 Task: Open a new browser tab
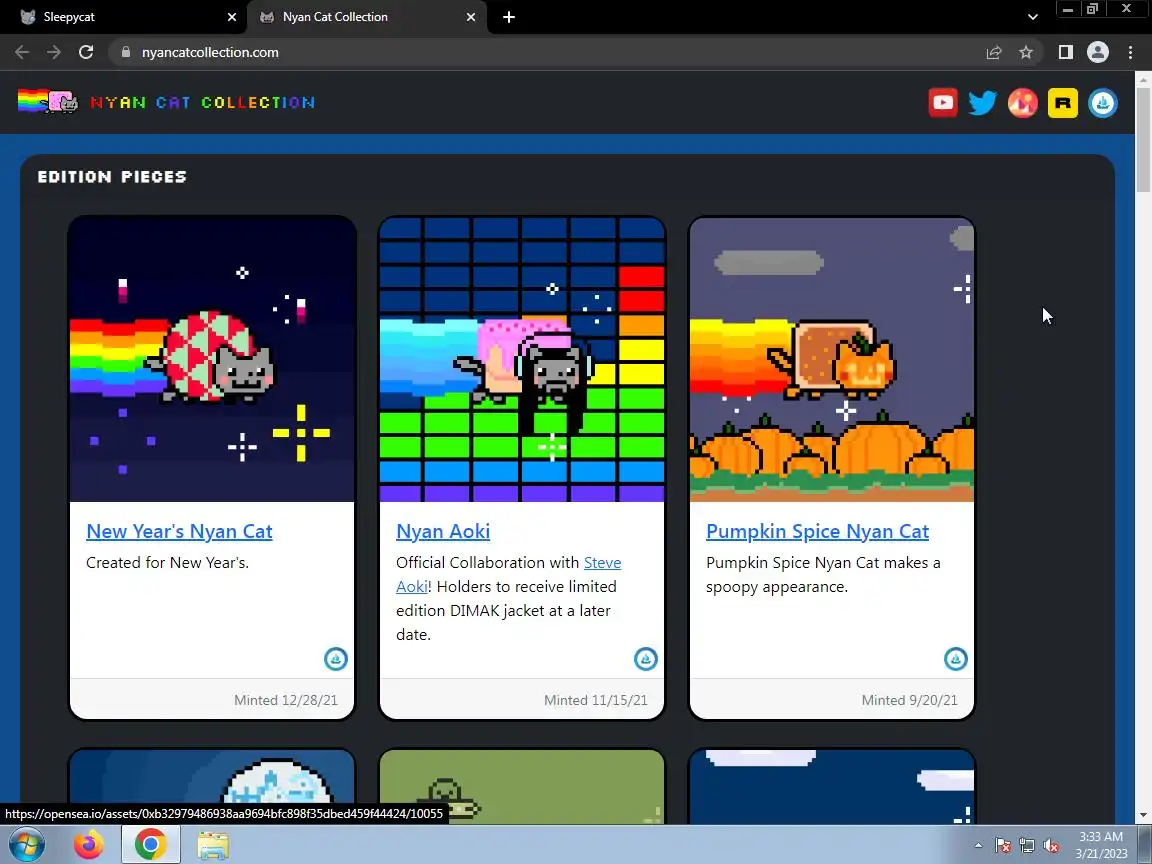click(x=508, y=17)
